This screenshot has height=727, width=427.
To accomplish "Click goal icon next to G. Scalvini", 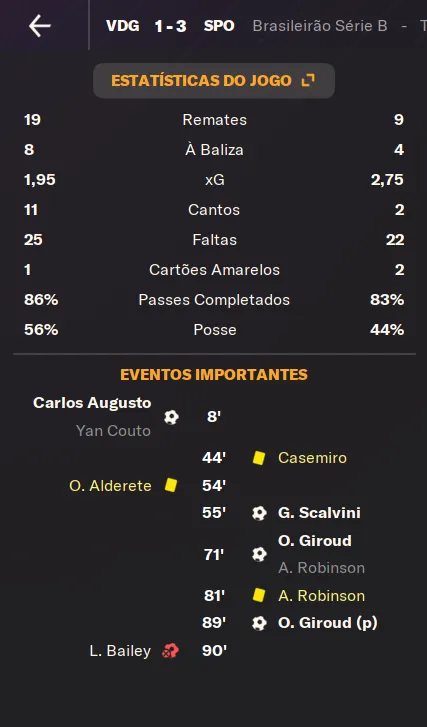I will coord(259,513).
